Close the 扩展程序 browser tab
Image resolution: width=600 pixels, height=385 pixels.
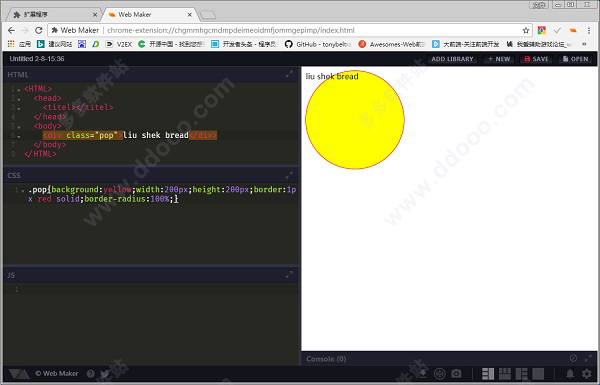(95, 15)
